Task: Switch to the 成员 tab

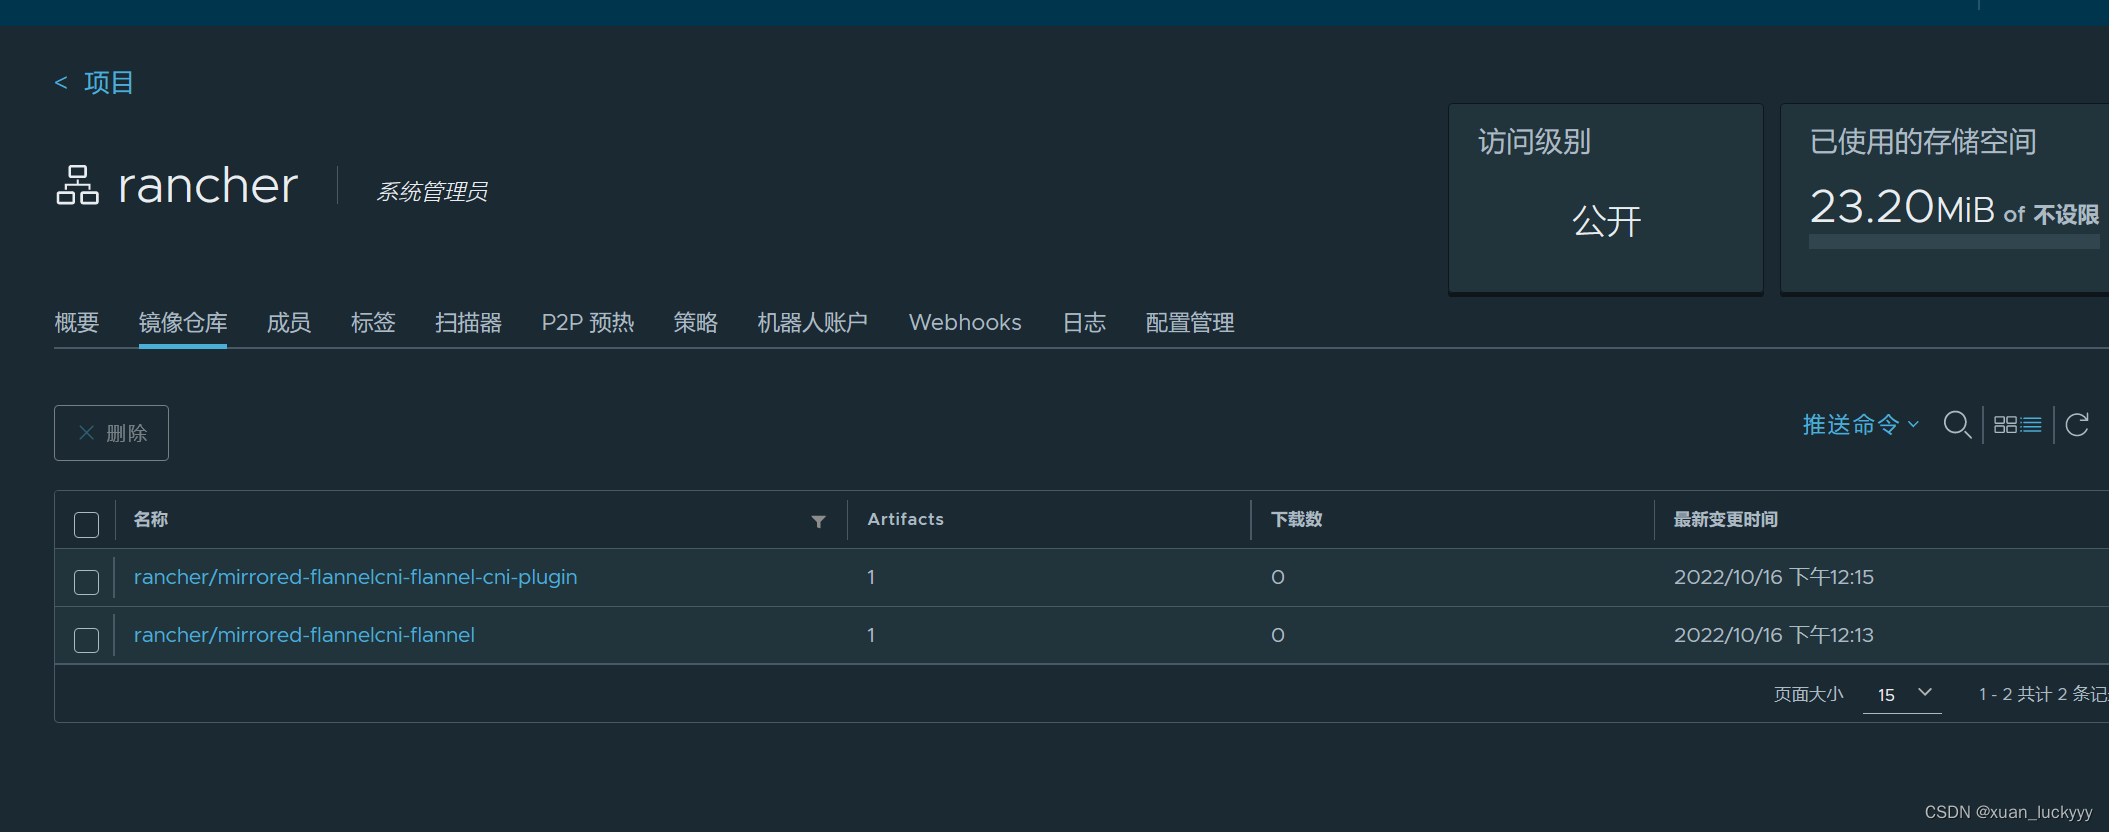Action: pyautogui.click(x=289, y=323)
